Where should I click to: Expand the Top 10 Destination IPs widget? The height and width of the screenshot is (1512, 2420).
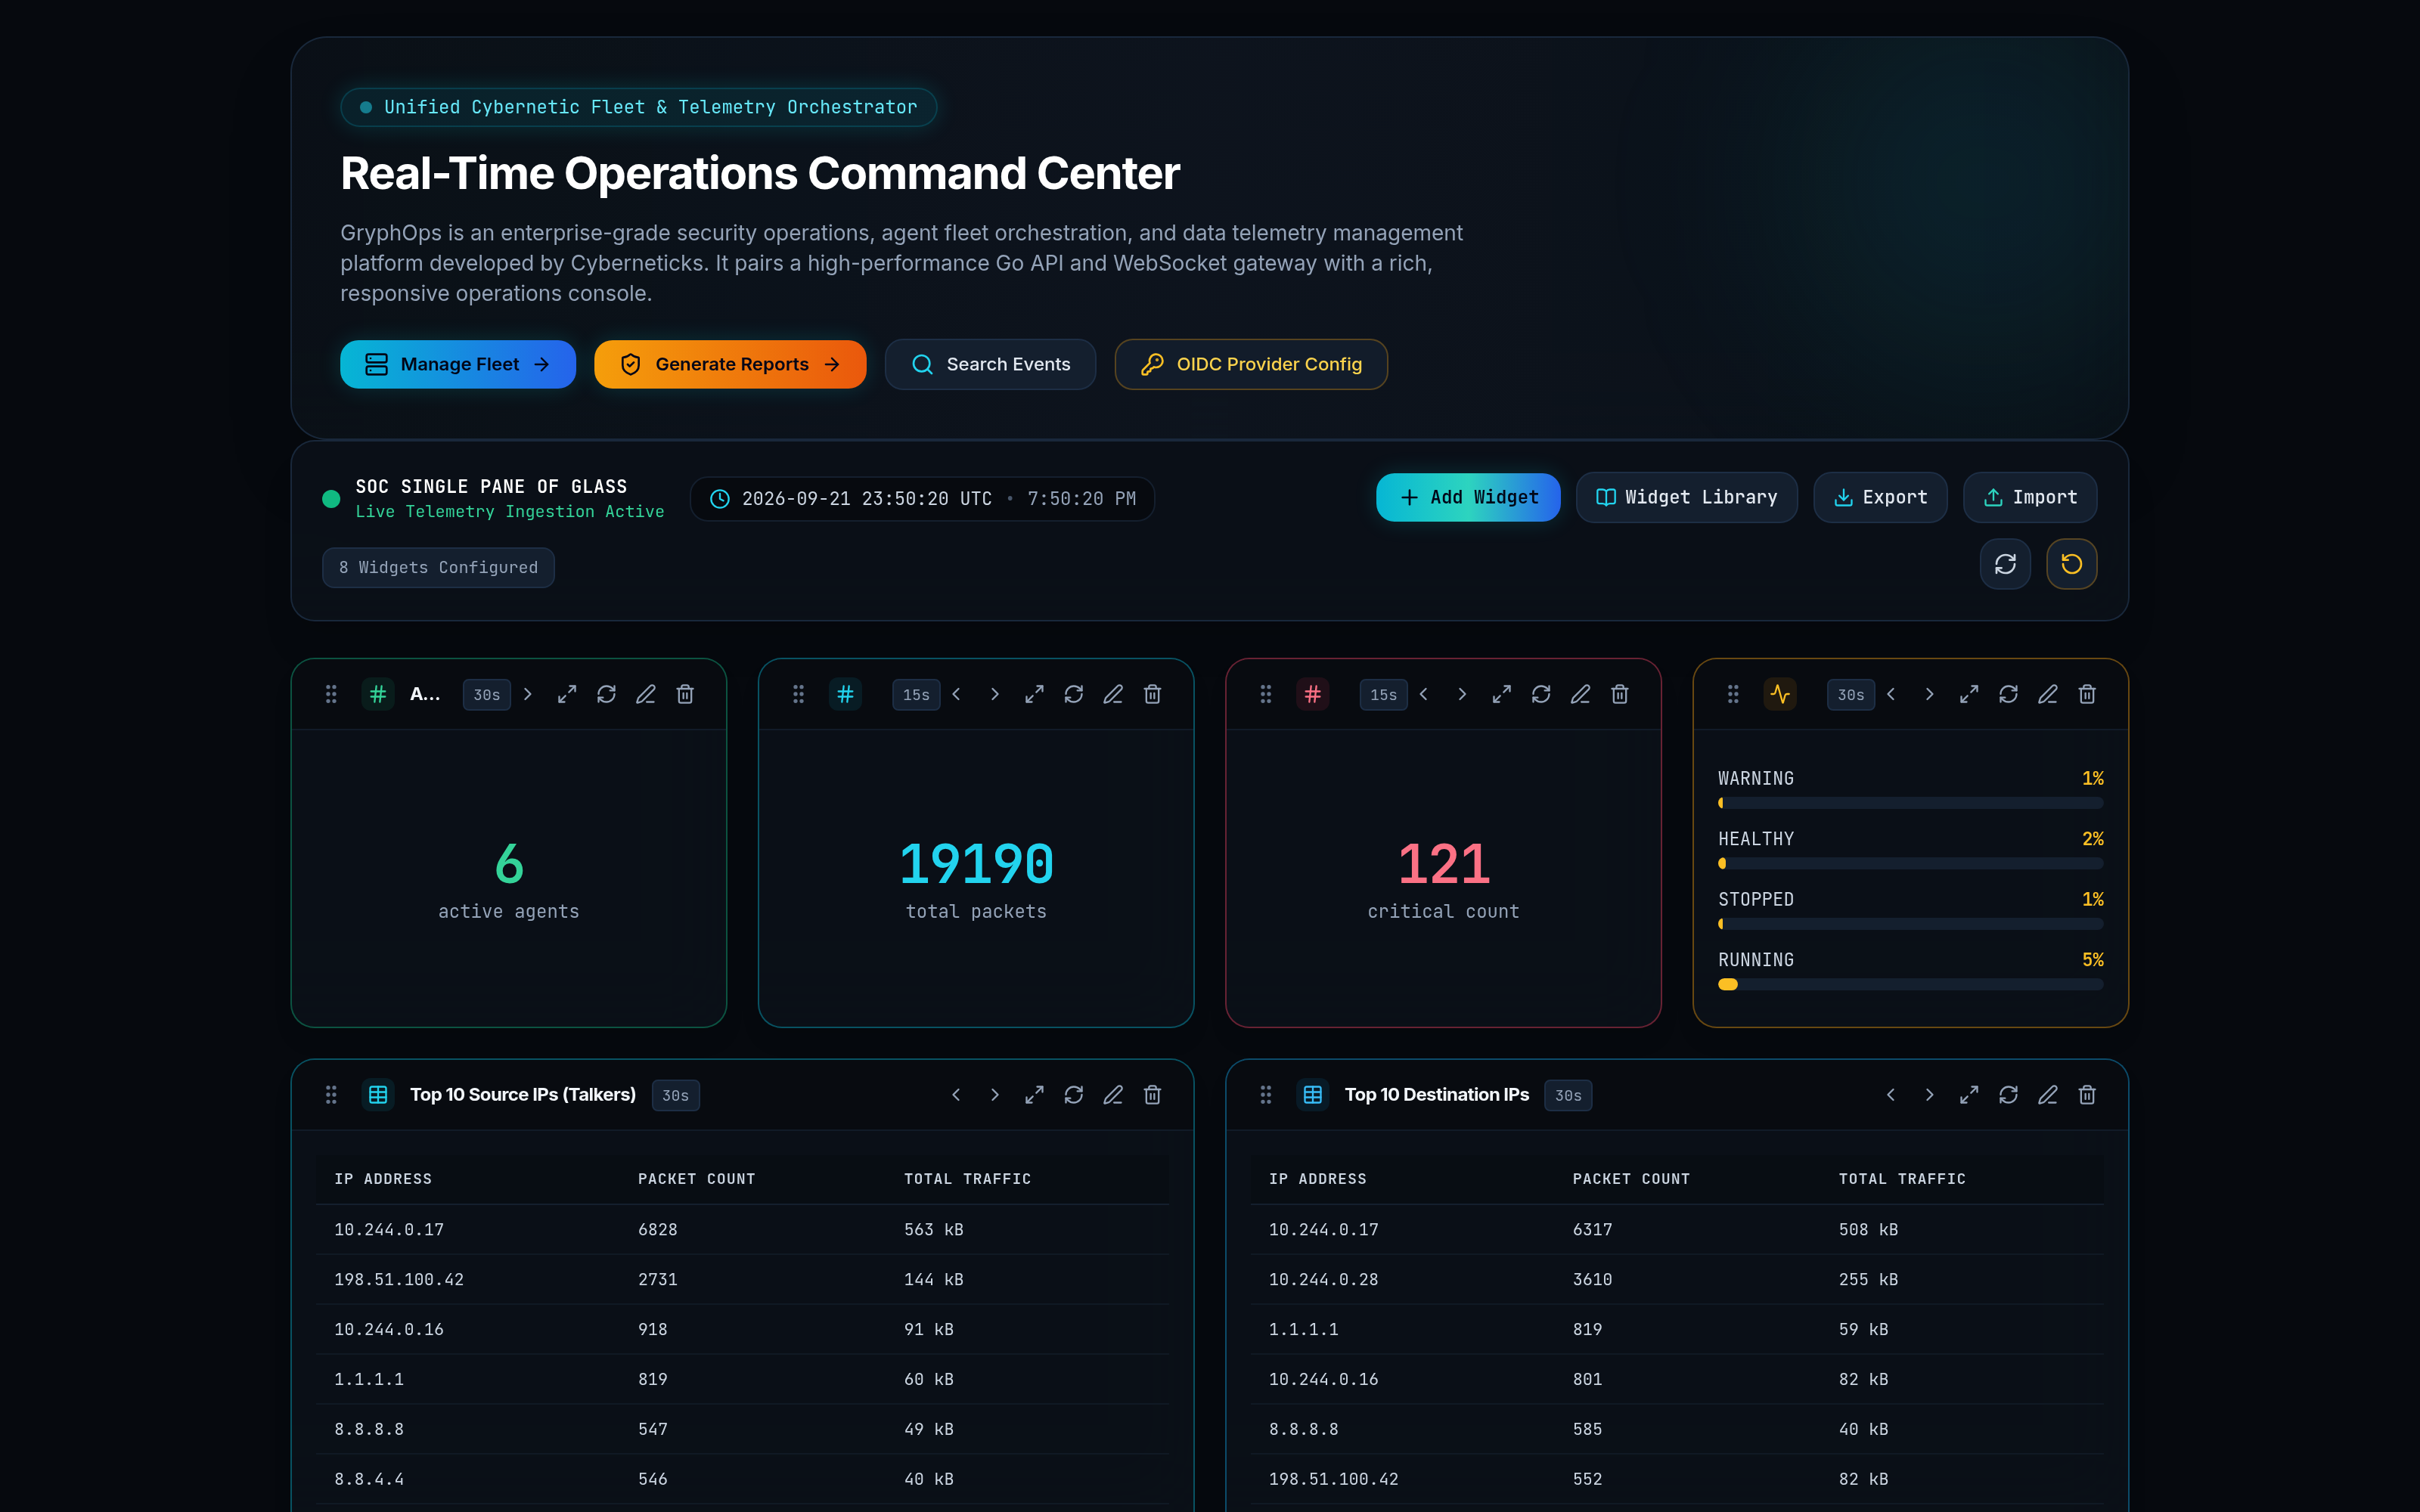1969,1095
